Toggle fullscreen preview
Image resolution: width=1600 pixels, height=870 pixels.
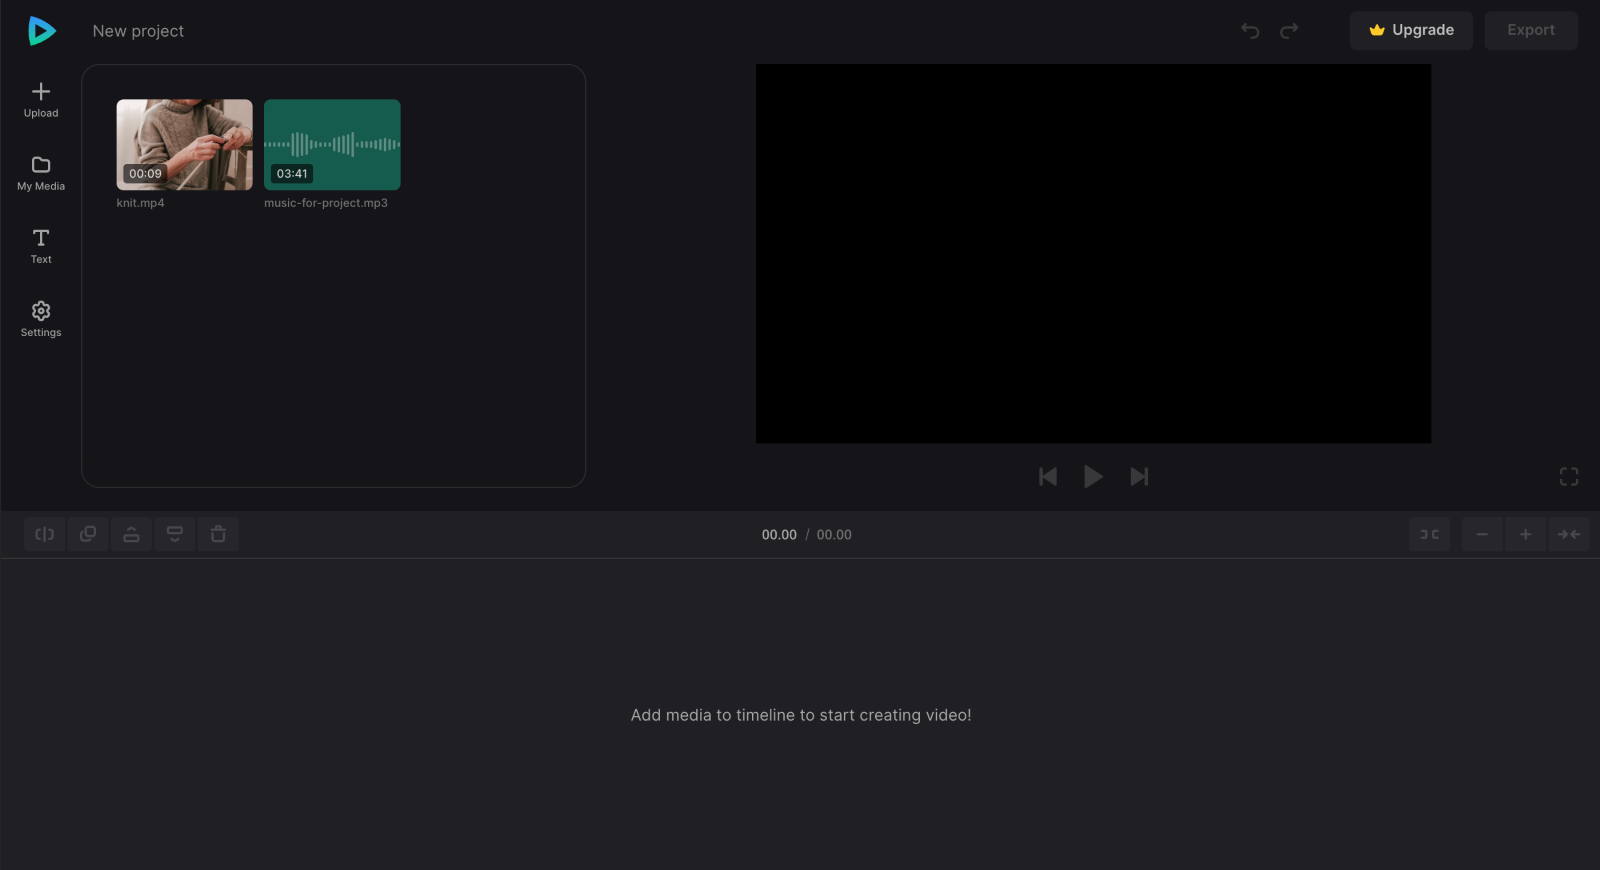tap(1569, 477)
